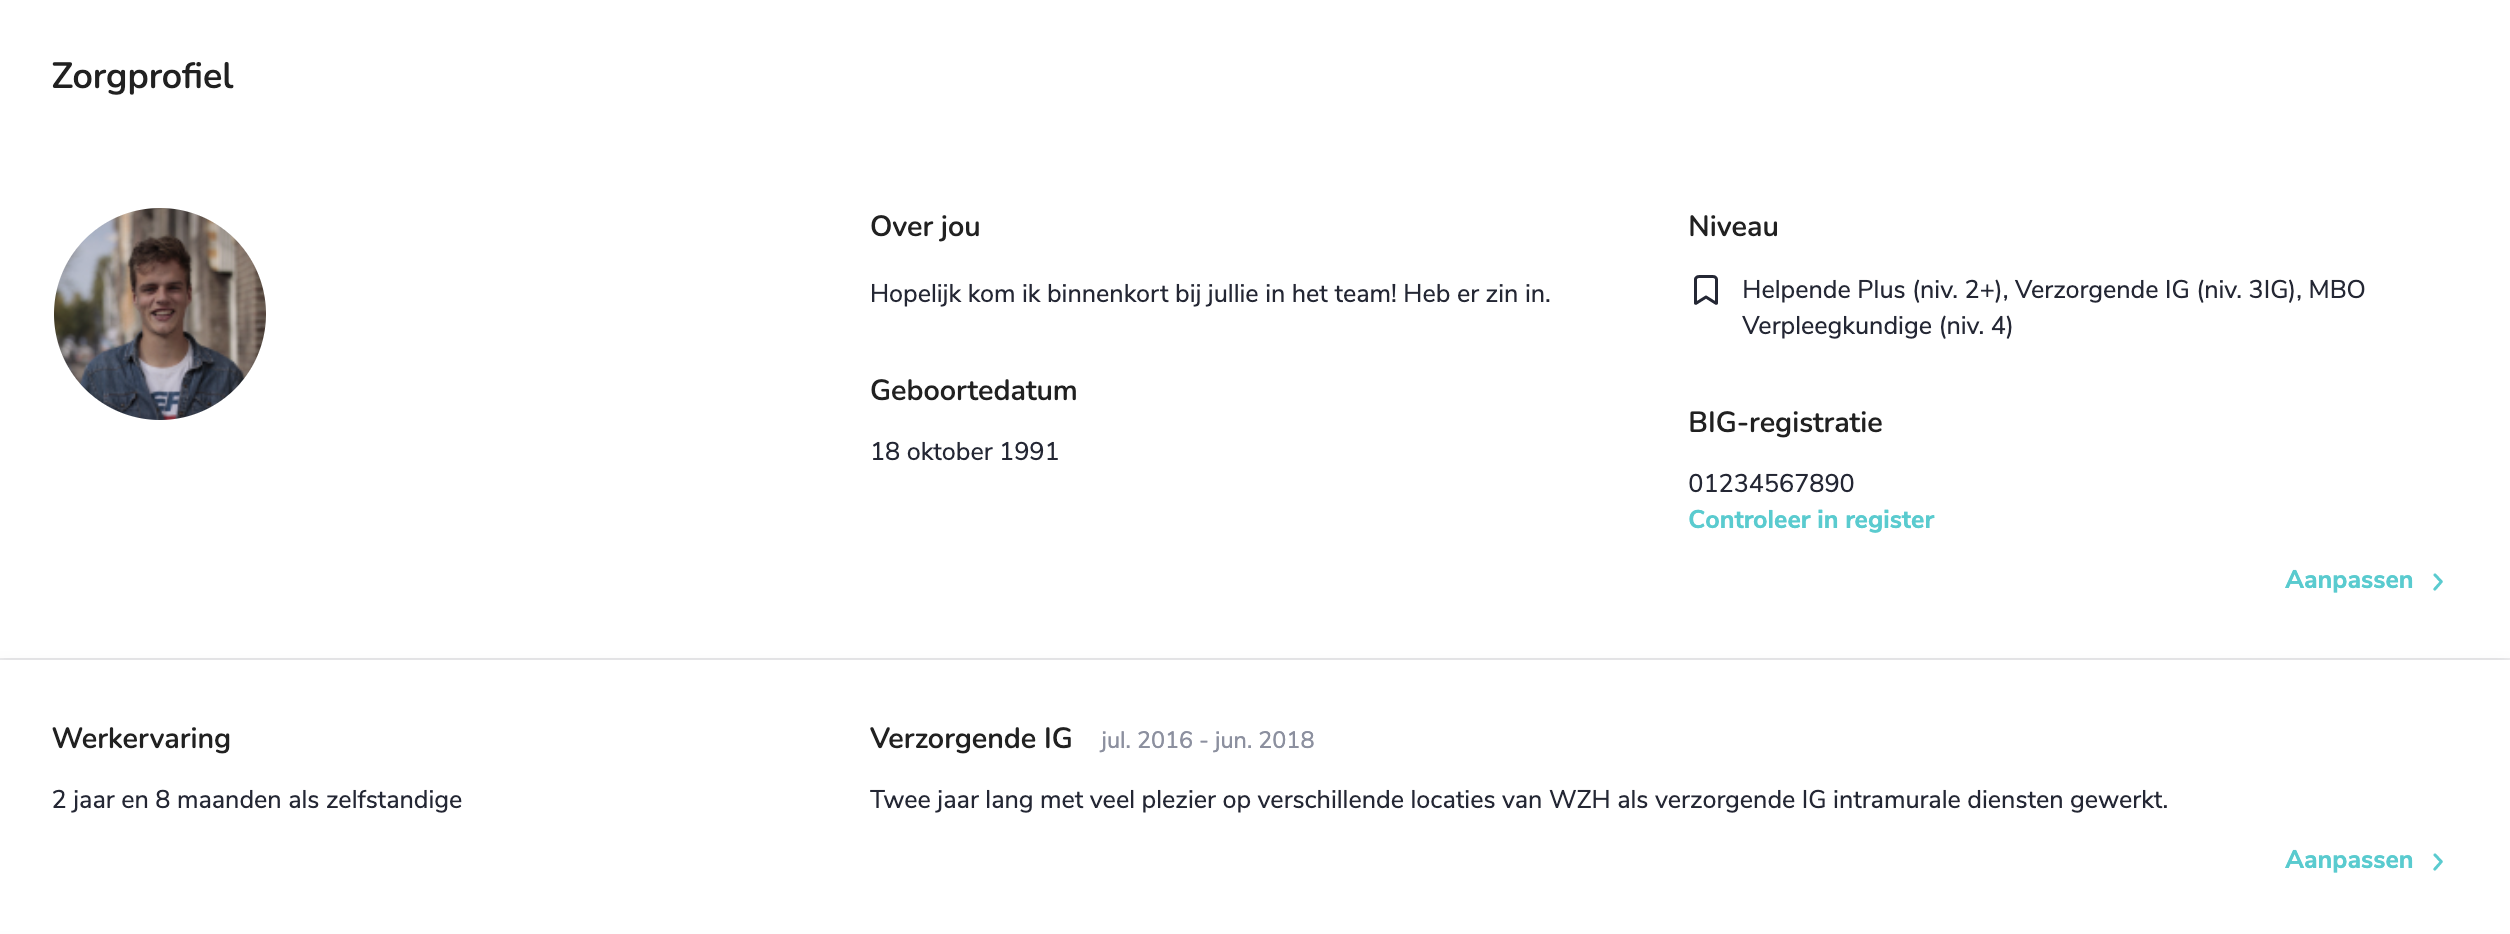The image size is (2510, 934).
Task: Click Aanpassen in the Werkervaring section
Action: tap(2348, 860)
